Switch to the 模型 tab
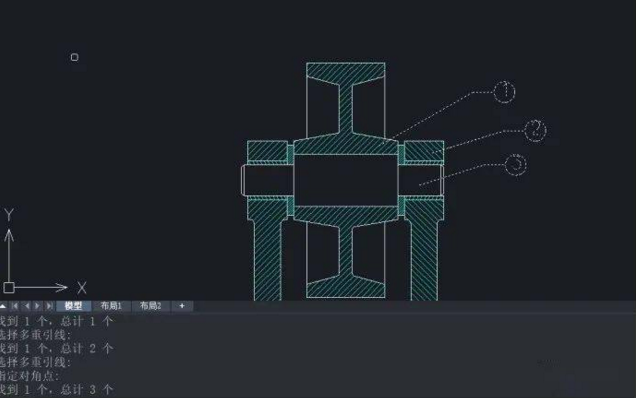636x398 pixels. tap(73, 306)
